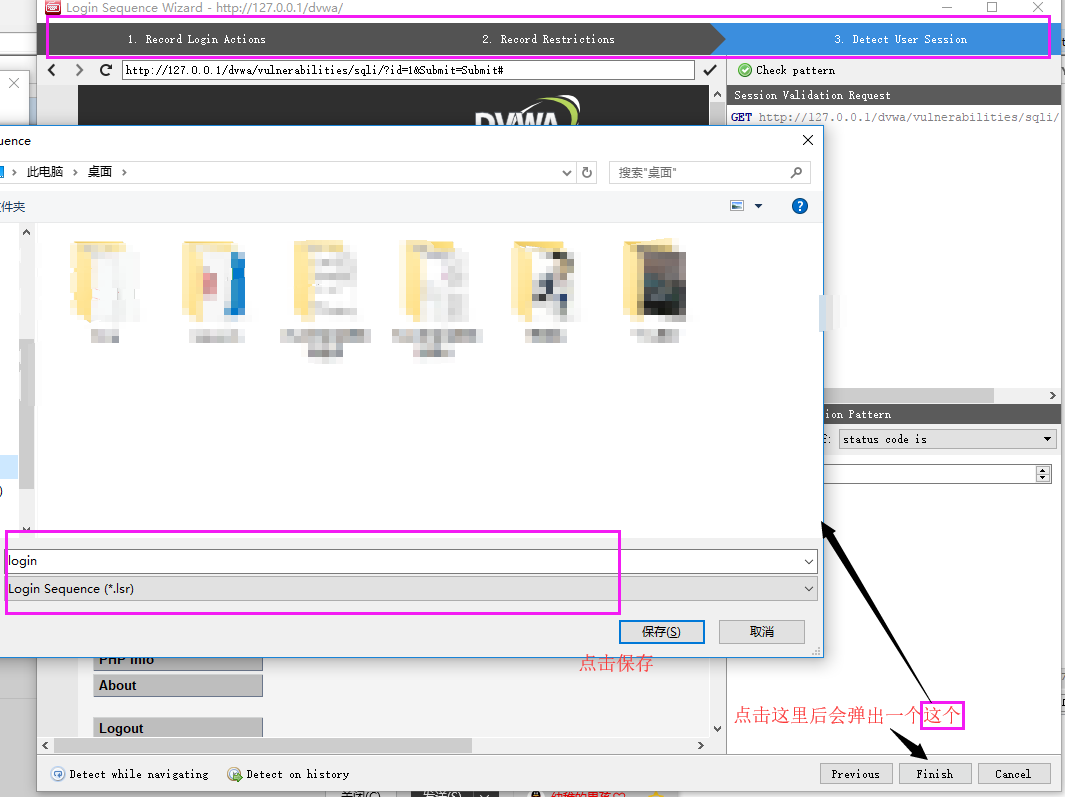Click the page reload icon beside the URL

105,70
